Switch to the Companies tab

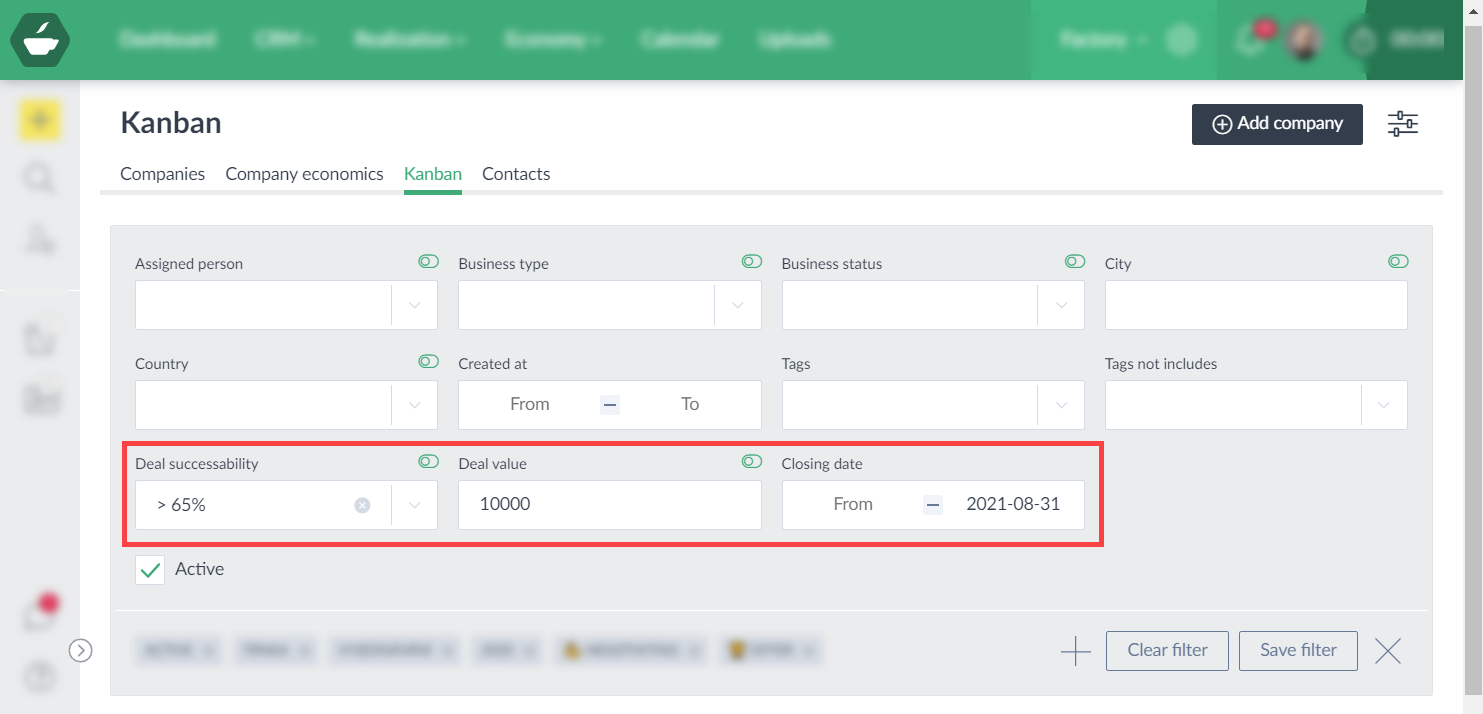162,174
